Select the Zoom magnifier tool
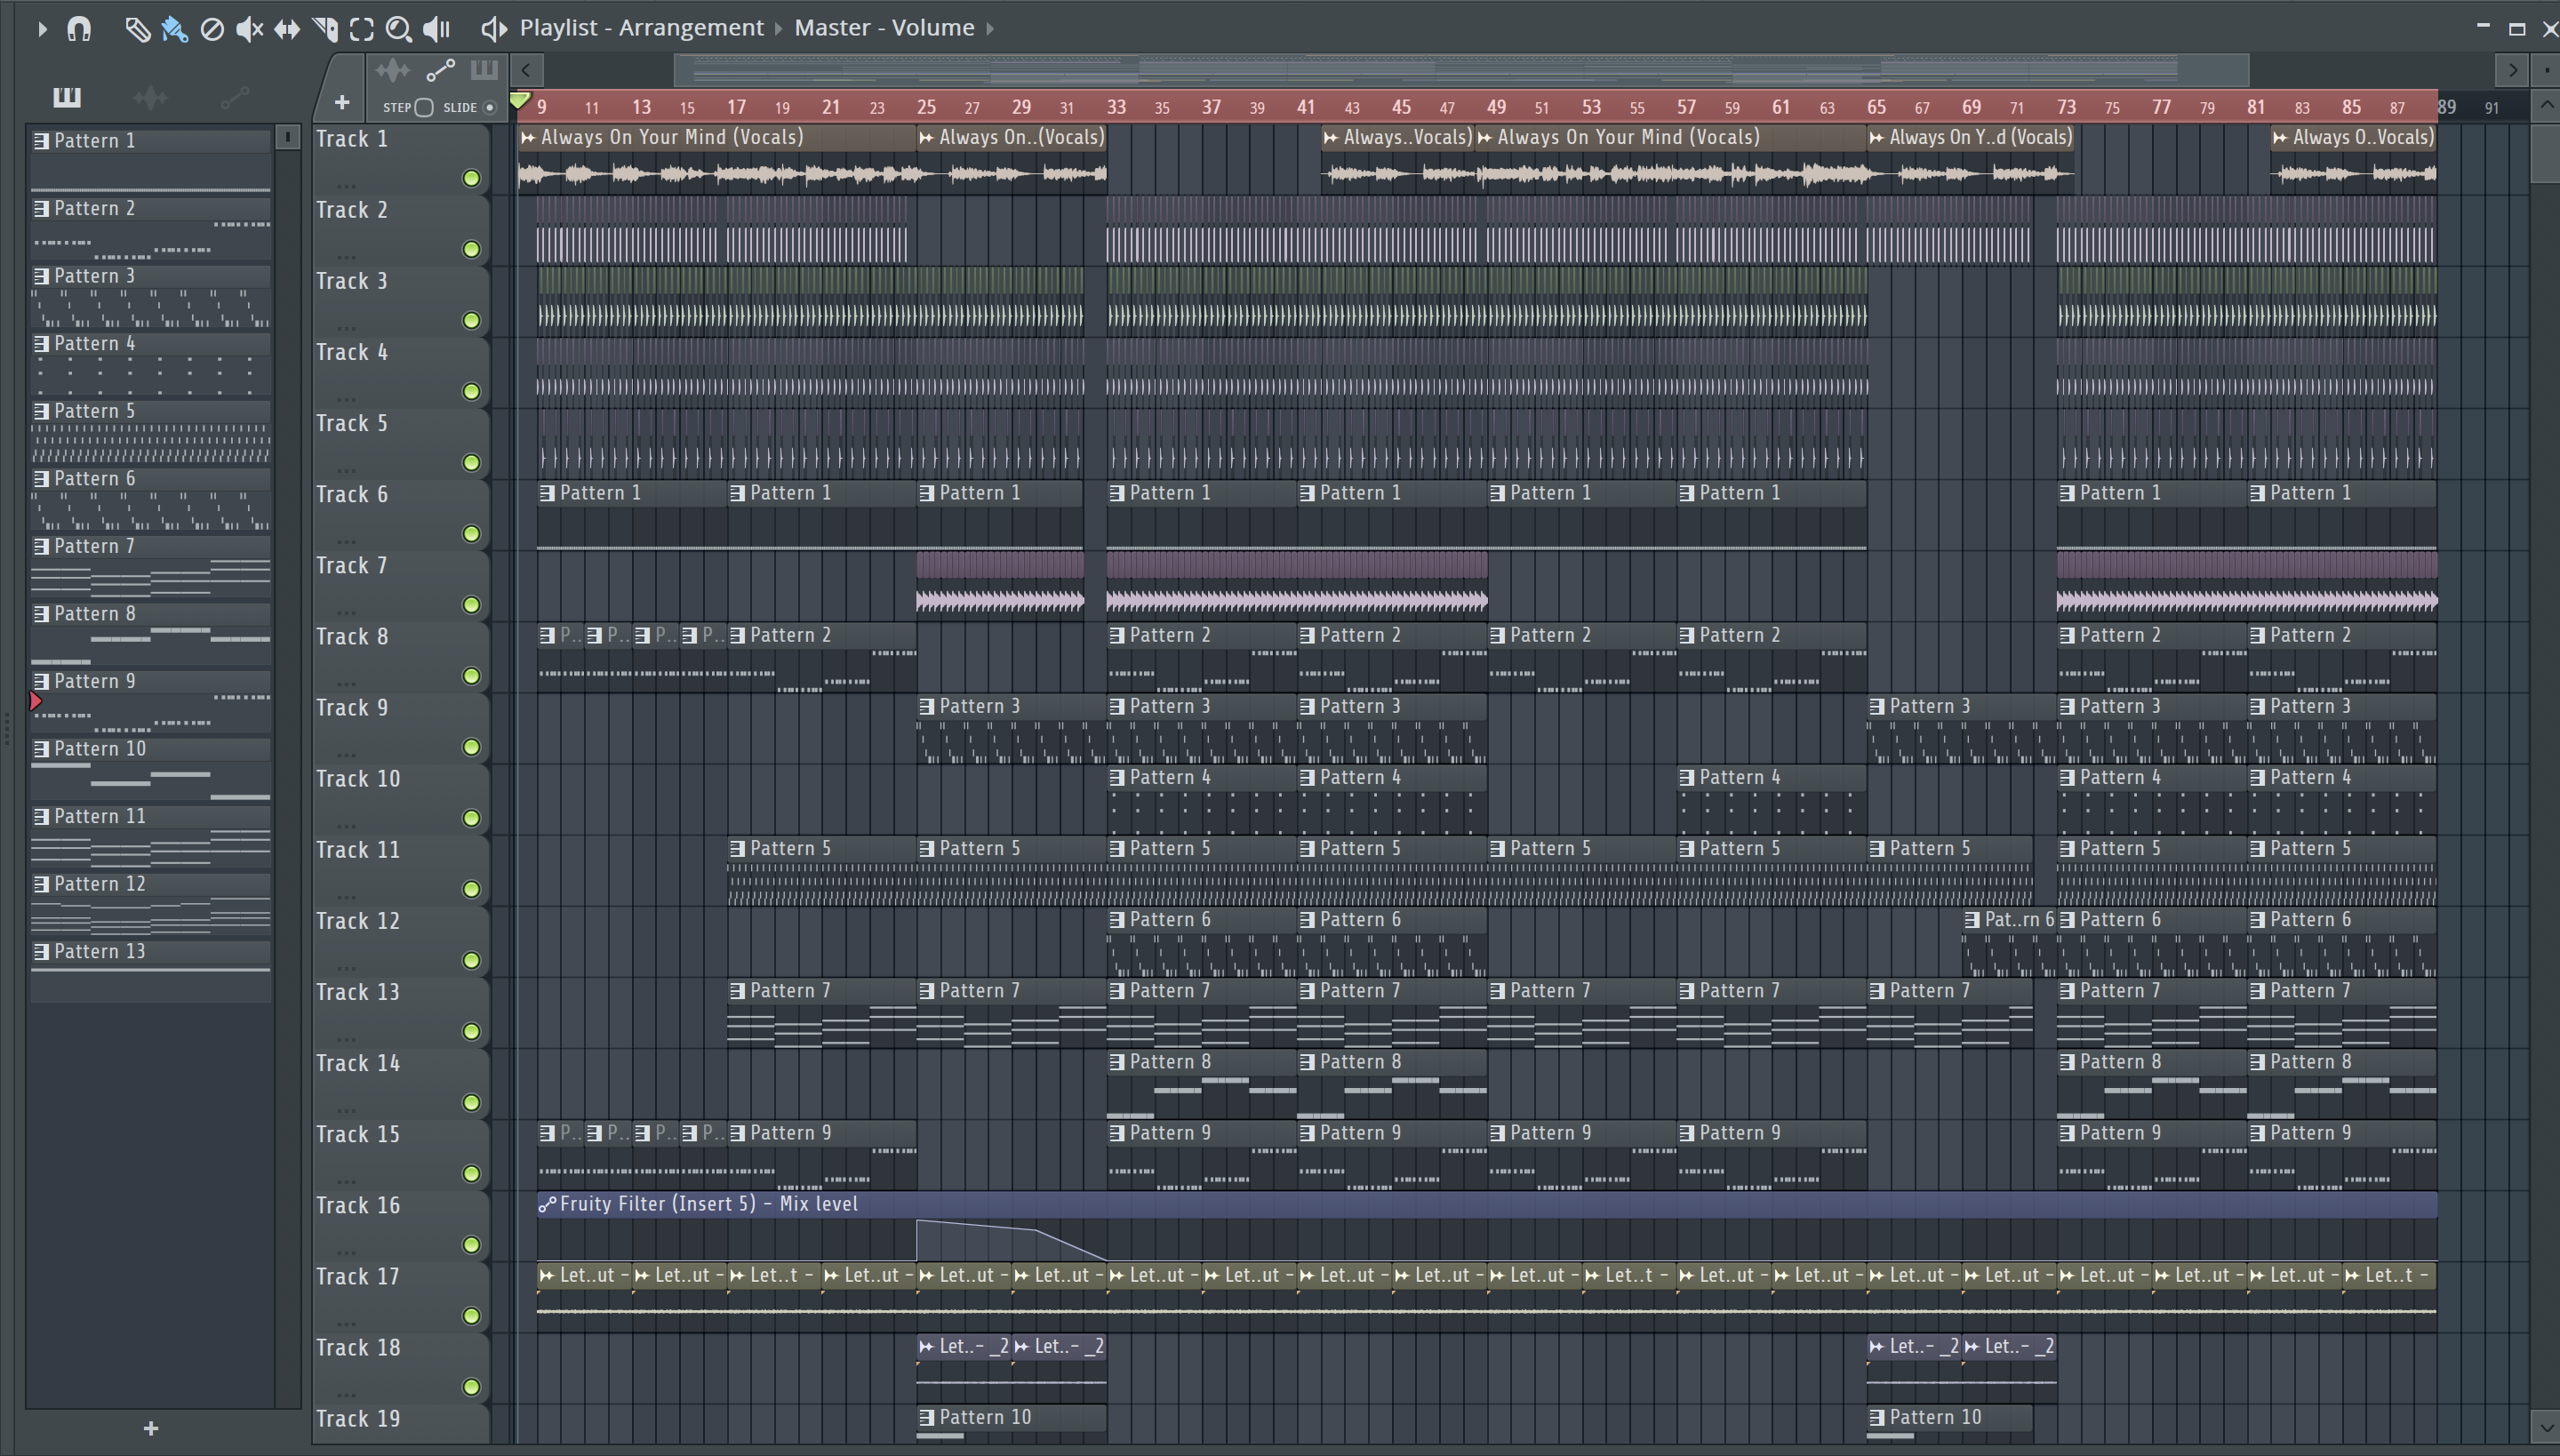Viewport: 2560px width, 1456px height. (399, 29)
